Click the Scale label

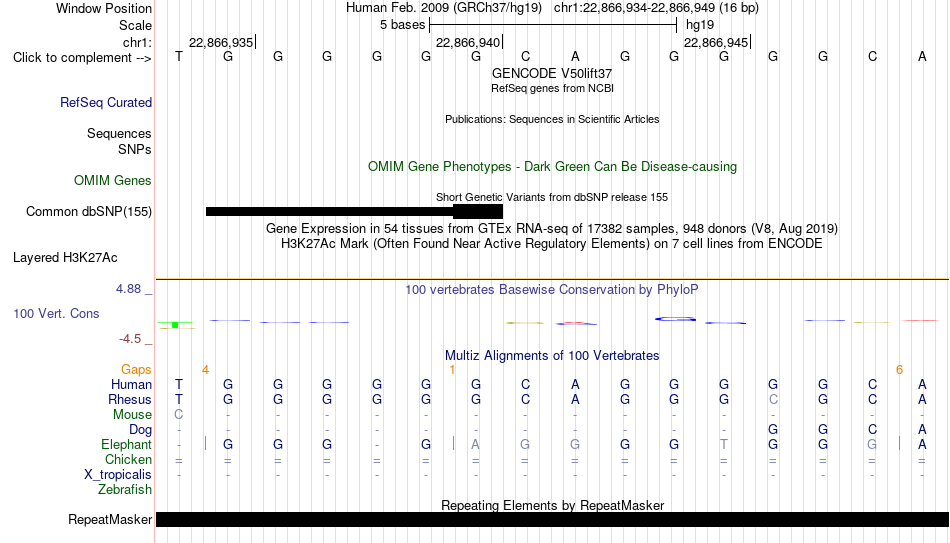pyautogui.click(x=135, y=25)
